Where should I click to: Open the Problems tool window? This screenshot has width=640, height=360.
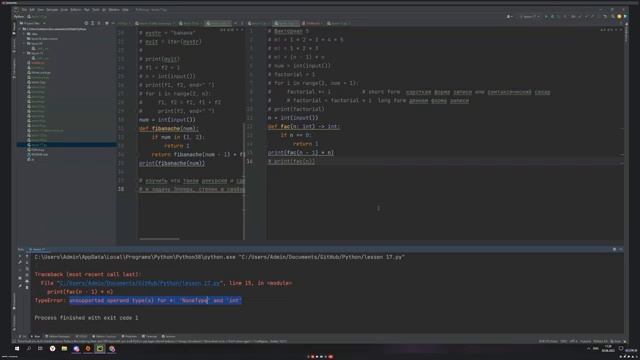coord(129,336)
